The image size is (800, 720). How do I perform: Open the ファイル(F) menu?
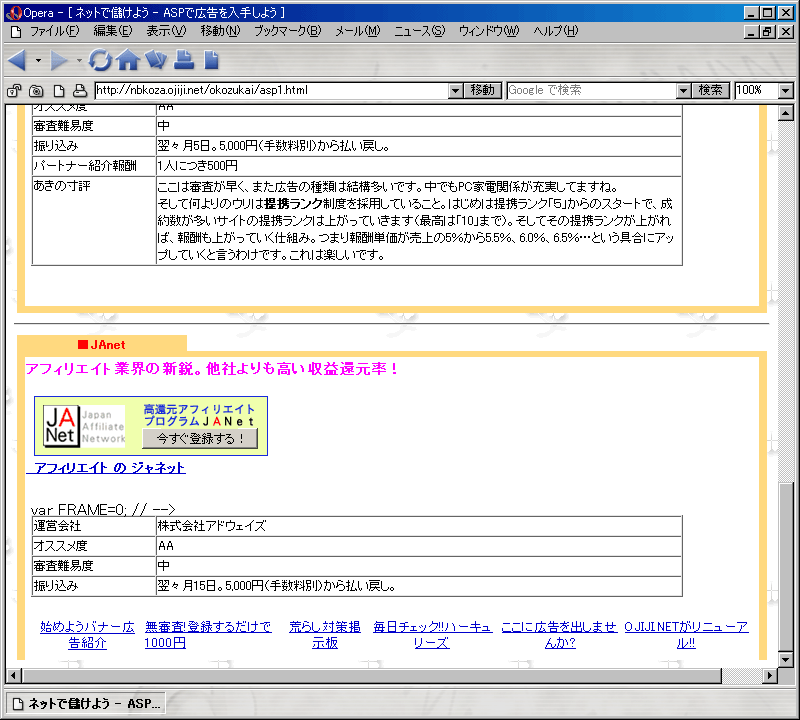(55, 31)
